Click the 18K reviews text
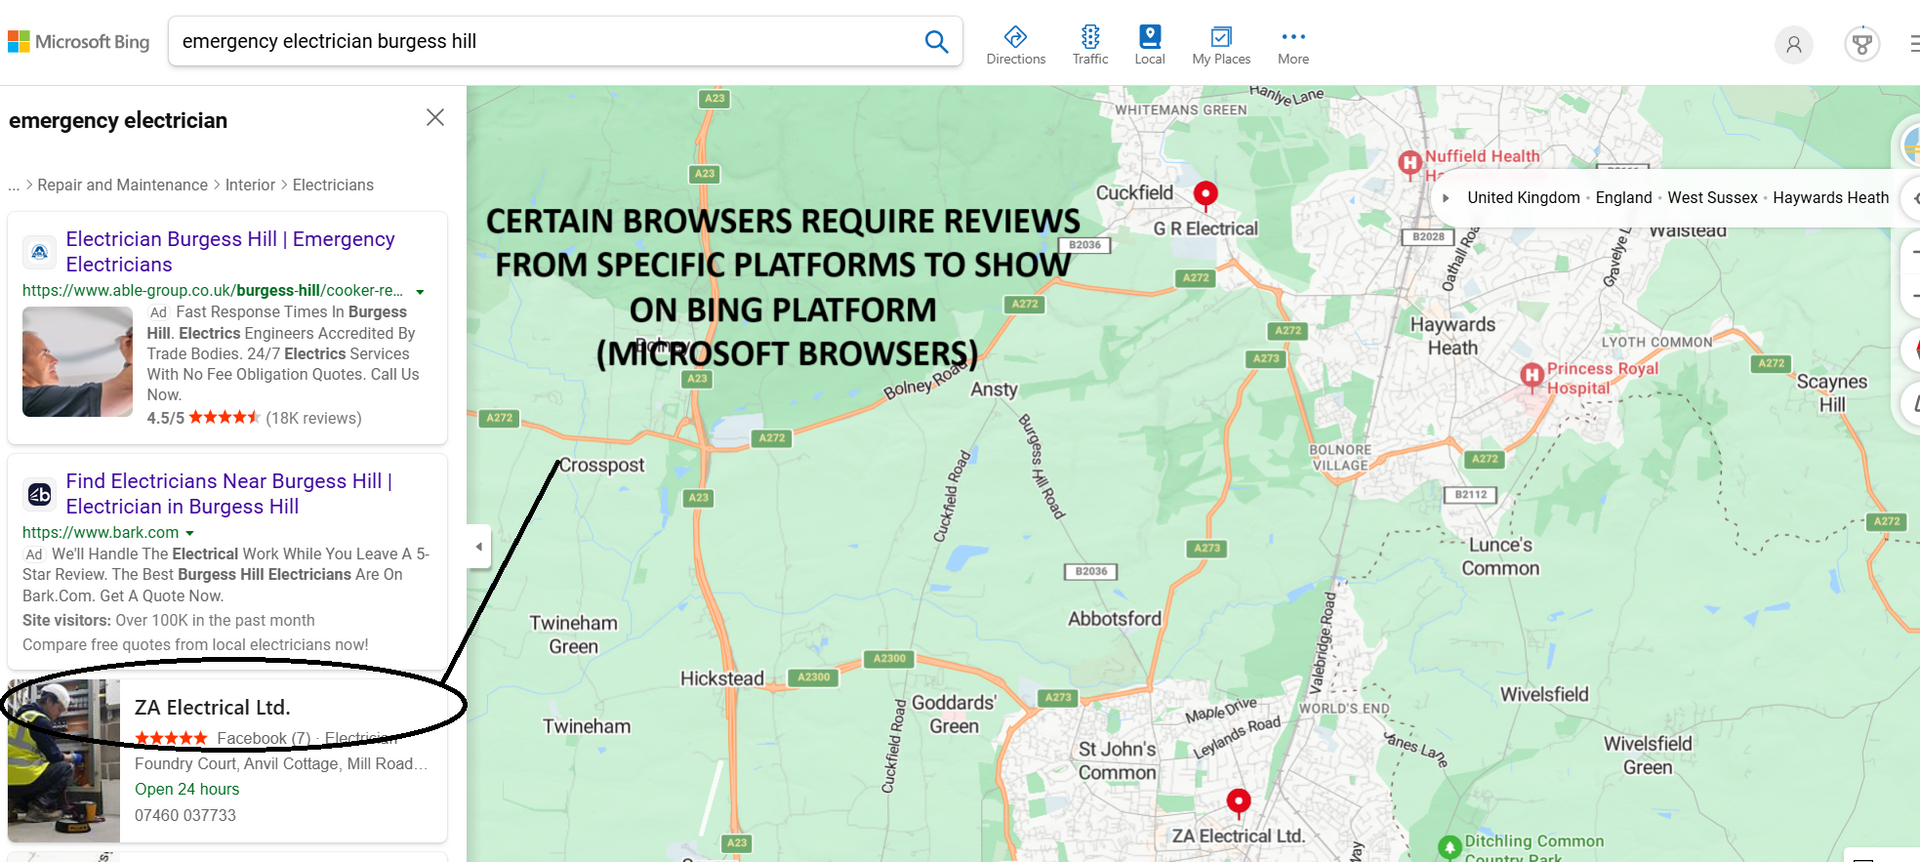Screen dimensions: 1920x862 tap(314, 418)
